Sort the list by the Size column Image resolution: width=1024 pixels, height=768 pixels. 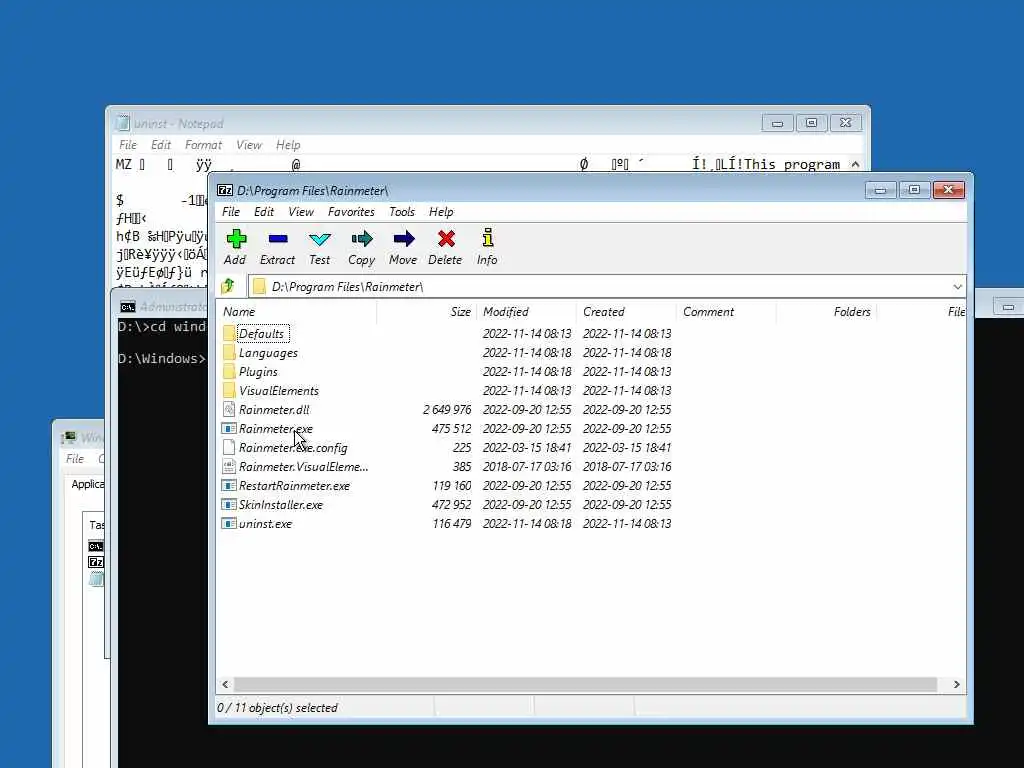[x=426, y=312]
